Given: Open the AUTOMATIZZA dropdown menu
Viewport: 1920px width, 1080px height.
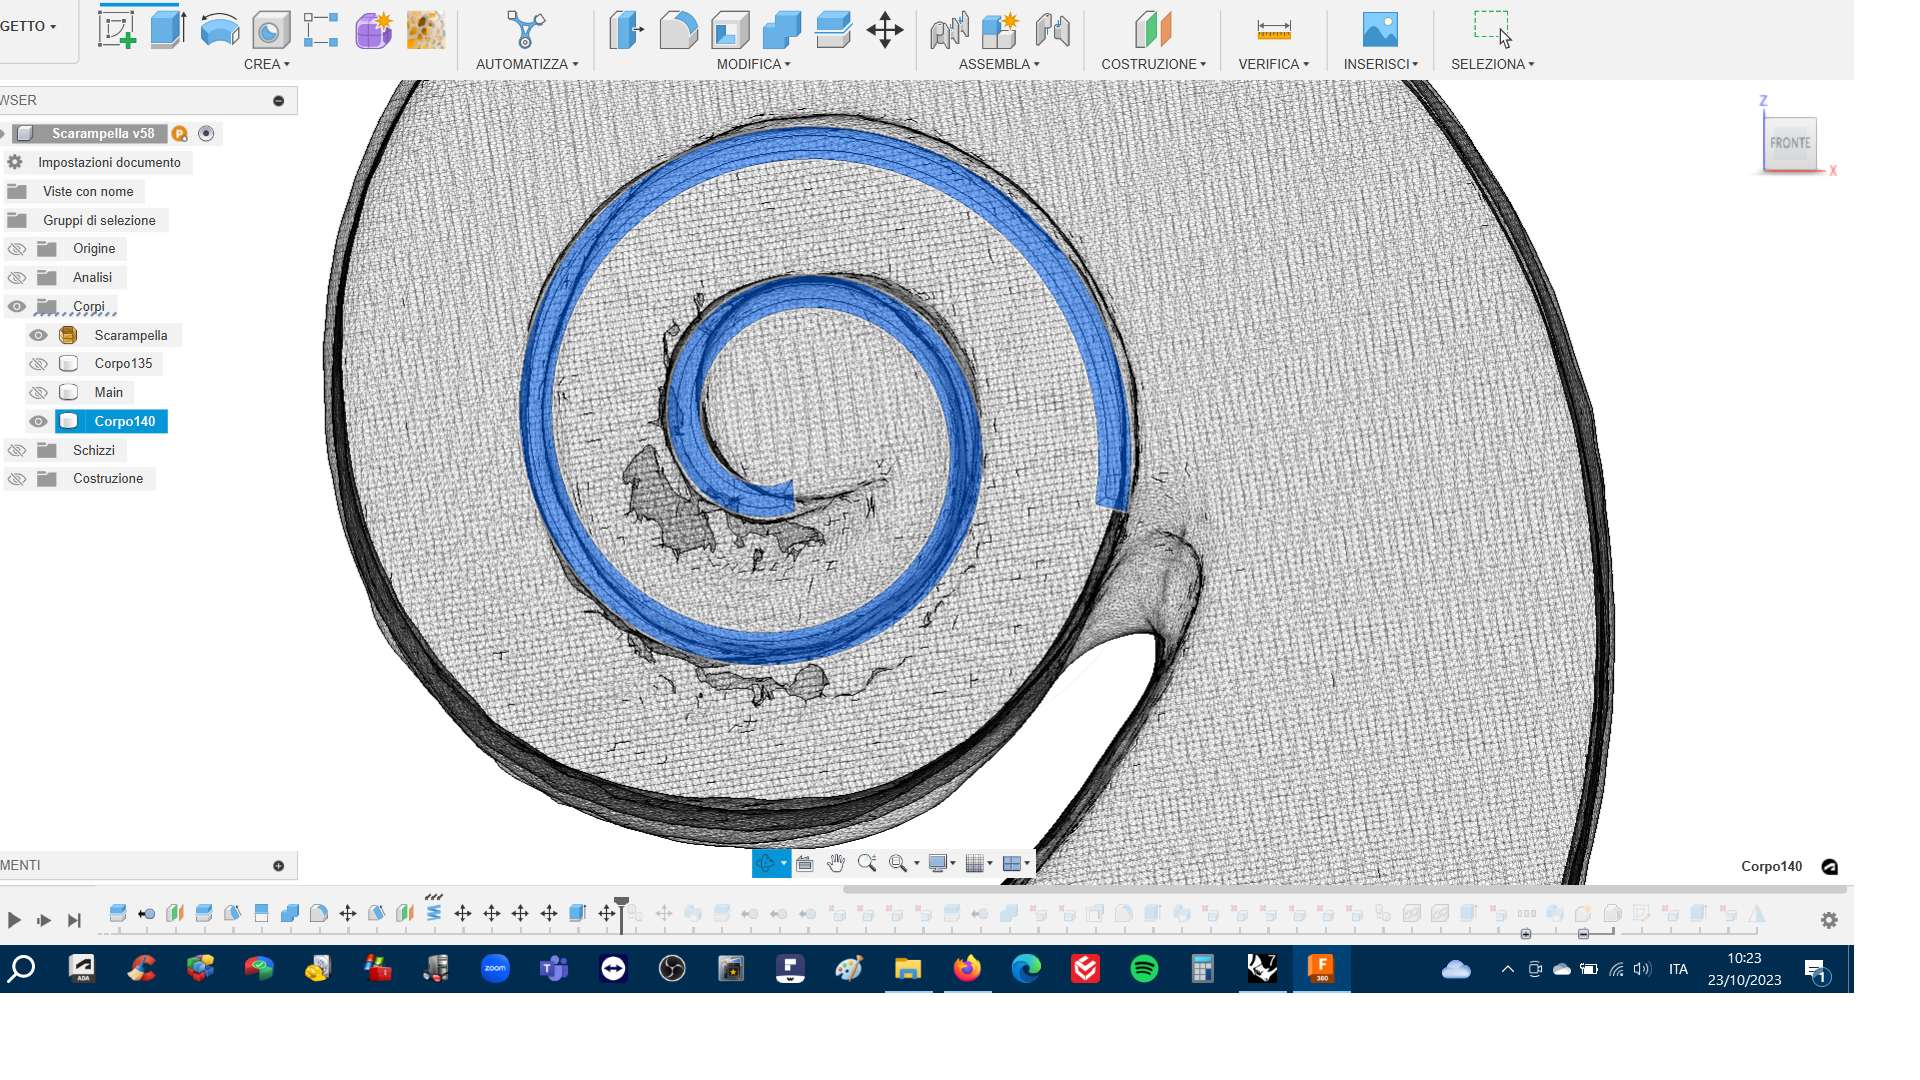Looking at the screenshot, I should pos(527,64).
